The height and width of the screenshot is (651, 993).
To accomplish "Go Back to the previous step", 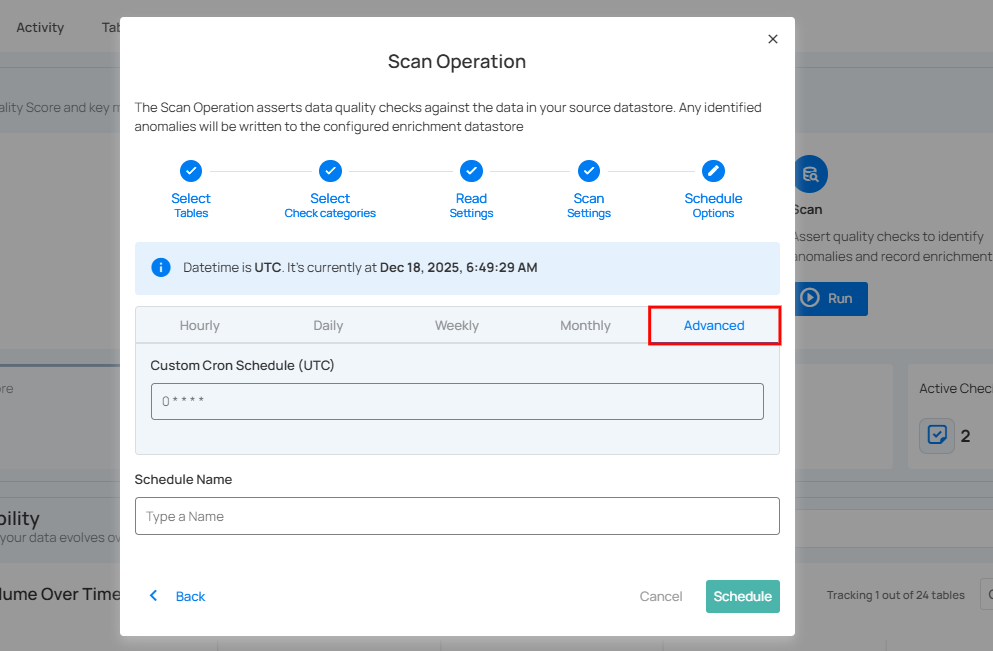I will [x=178, y=596].
